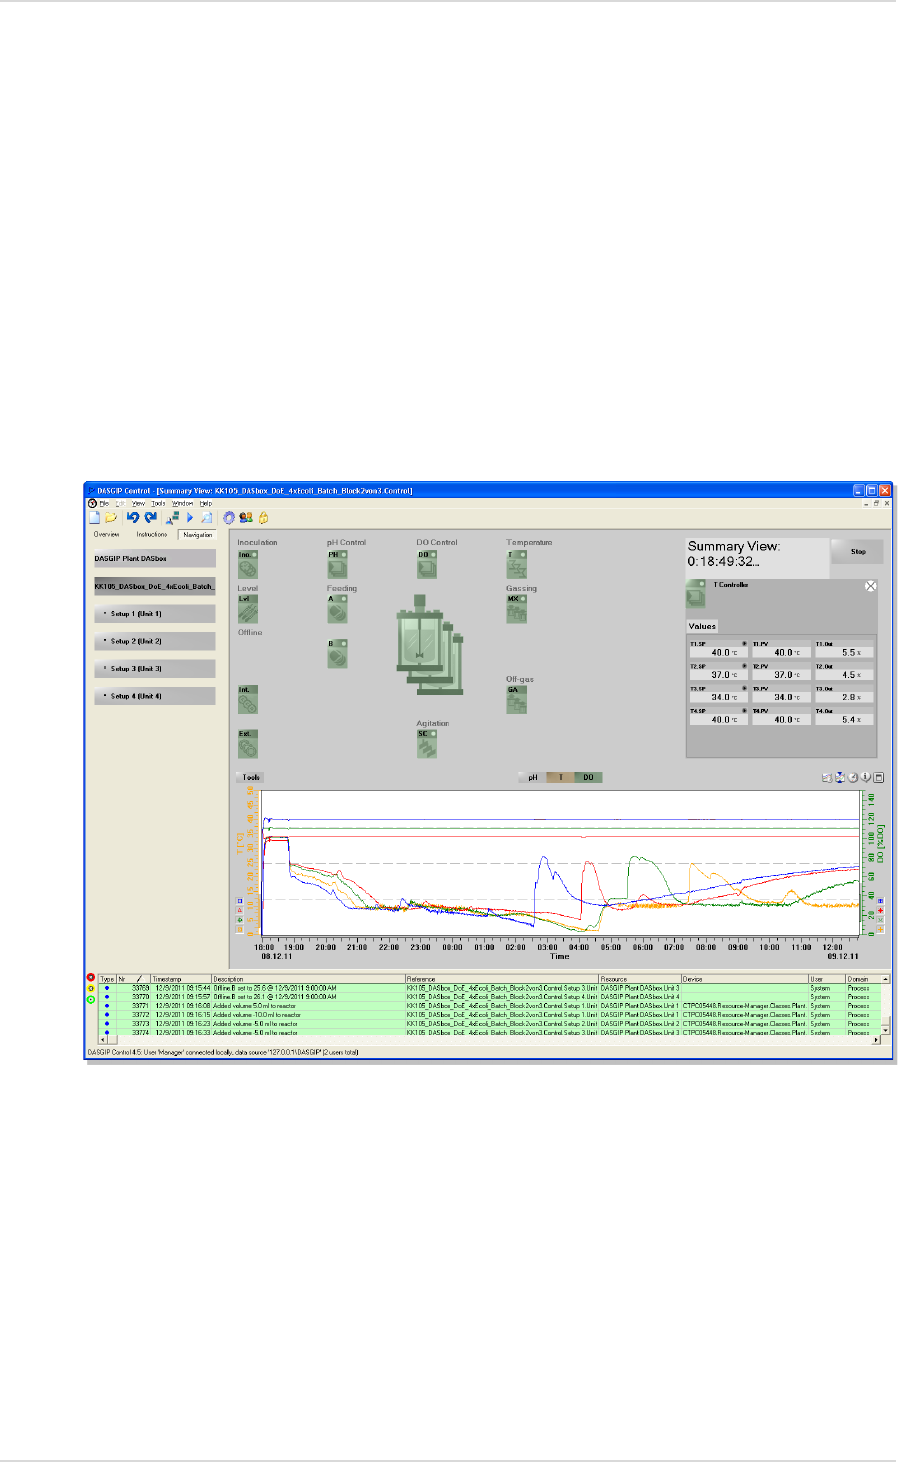Click the New document toolbar icon
This screenshot has height=1462, width=898.
pos(95,518)
